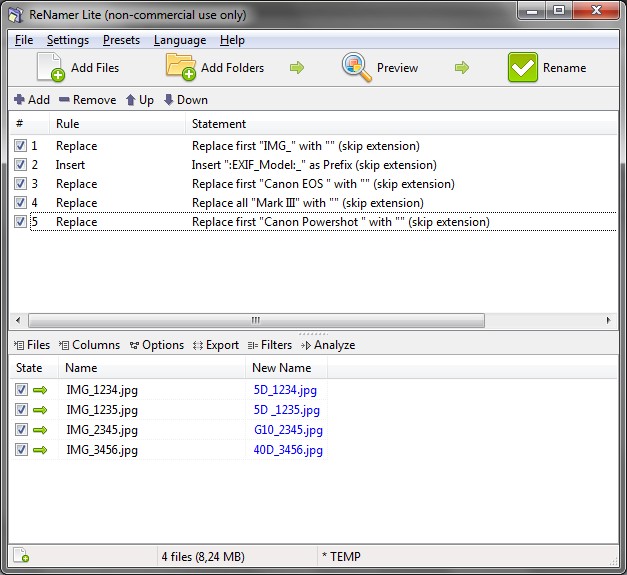This screenshot has width=627, height=575.
Task: Uncheck rule 4 Replace Mark III
Action: [21, 203]
